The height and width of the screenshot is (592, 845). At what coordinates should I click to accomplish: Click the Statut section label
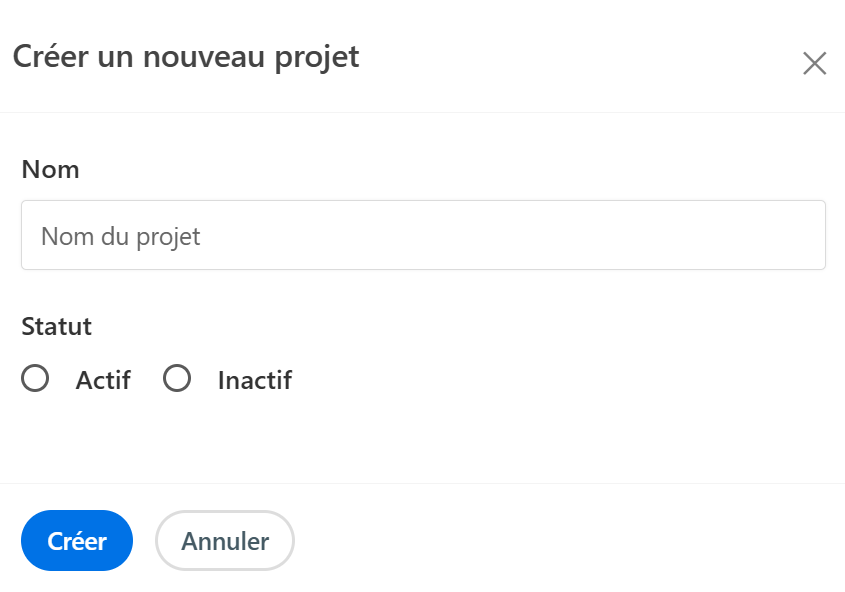(x=56, y=327)
